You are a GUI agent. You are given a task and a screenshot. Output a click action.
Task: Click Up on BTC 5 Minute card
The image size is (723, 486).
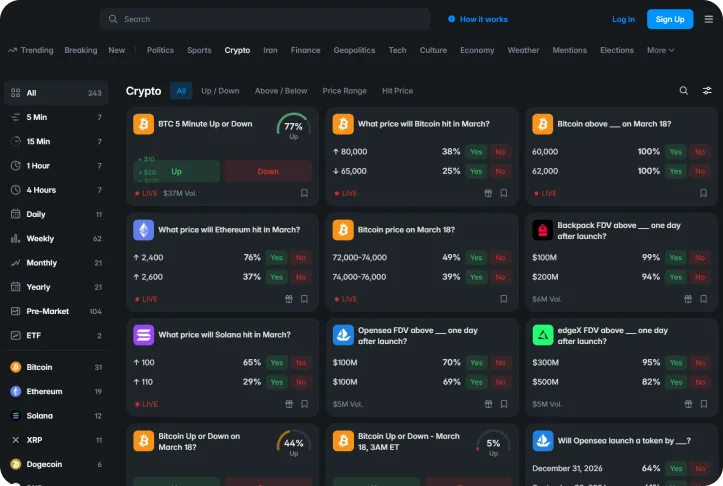pos(177,172)
